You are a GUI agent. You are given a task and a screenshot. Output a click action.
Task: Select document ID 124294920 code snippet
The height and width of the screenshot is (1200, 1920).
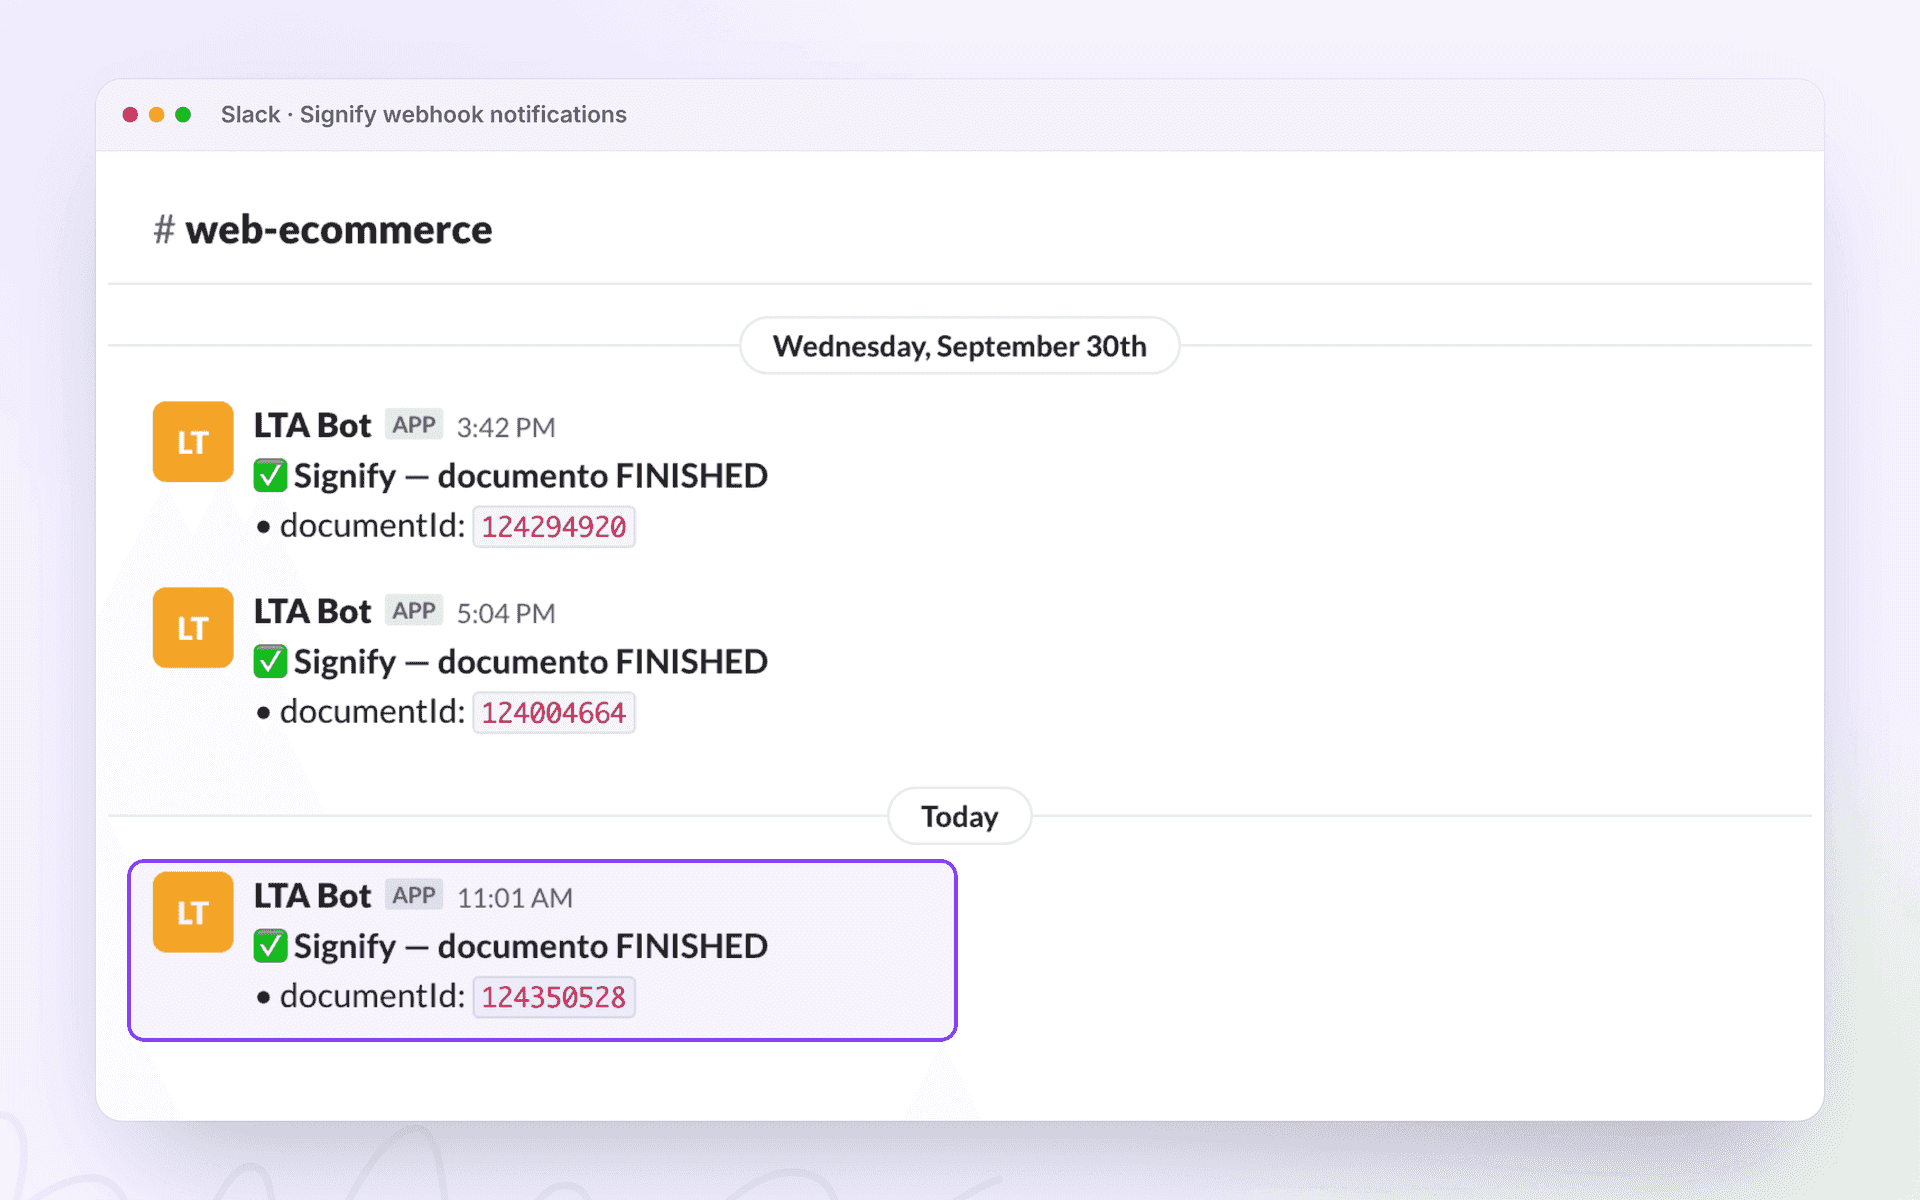[x=554, y=527]
